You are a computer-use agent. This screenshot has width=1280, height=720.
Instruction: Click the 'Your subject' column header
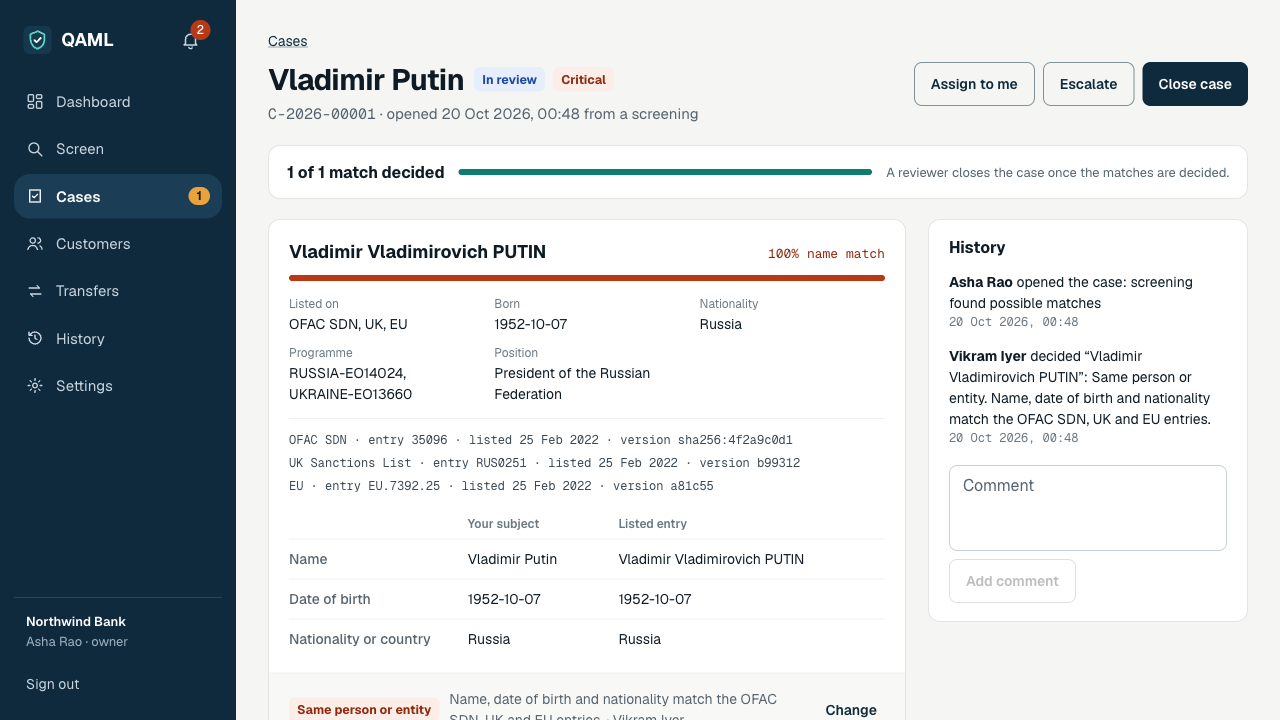tap(503, 524)
